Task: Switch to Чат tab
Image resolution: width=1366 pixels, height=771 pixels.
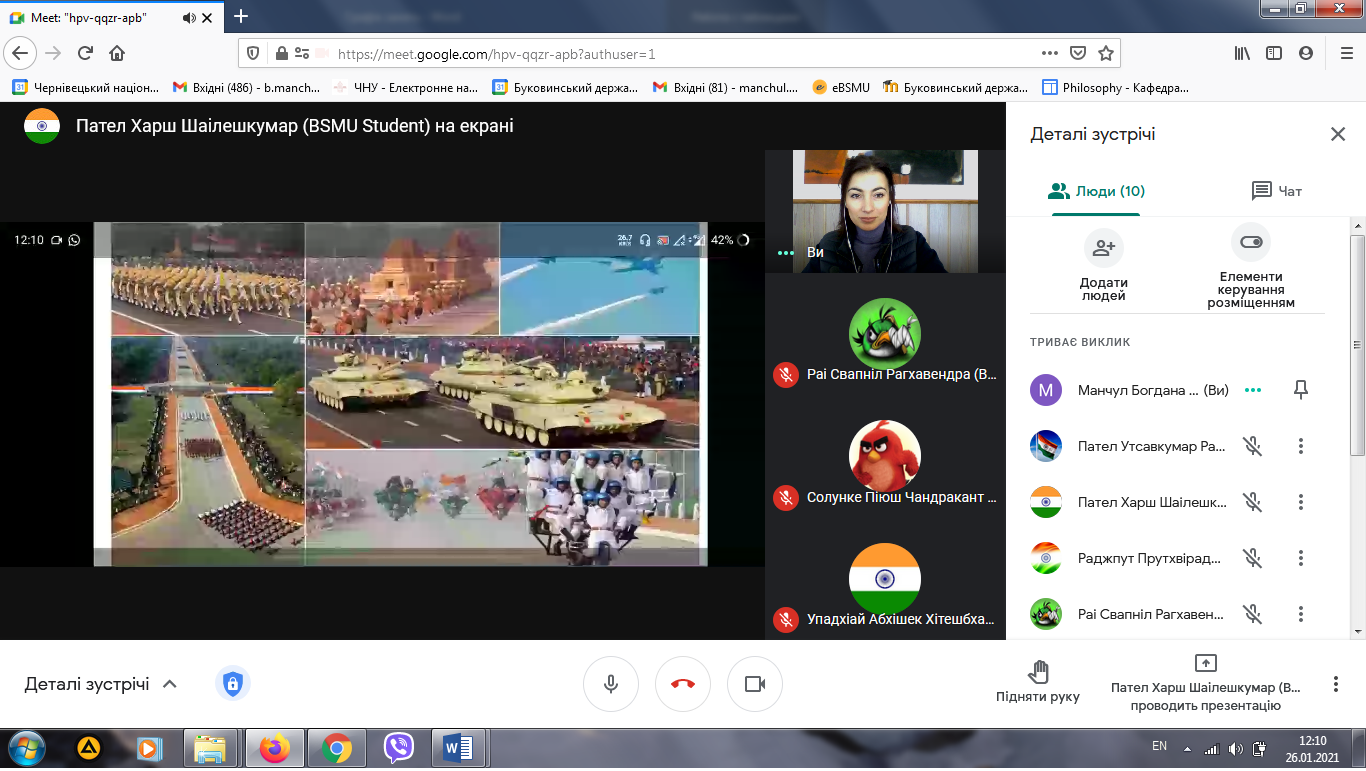Action: point(1277,191)
